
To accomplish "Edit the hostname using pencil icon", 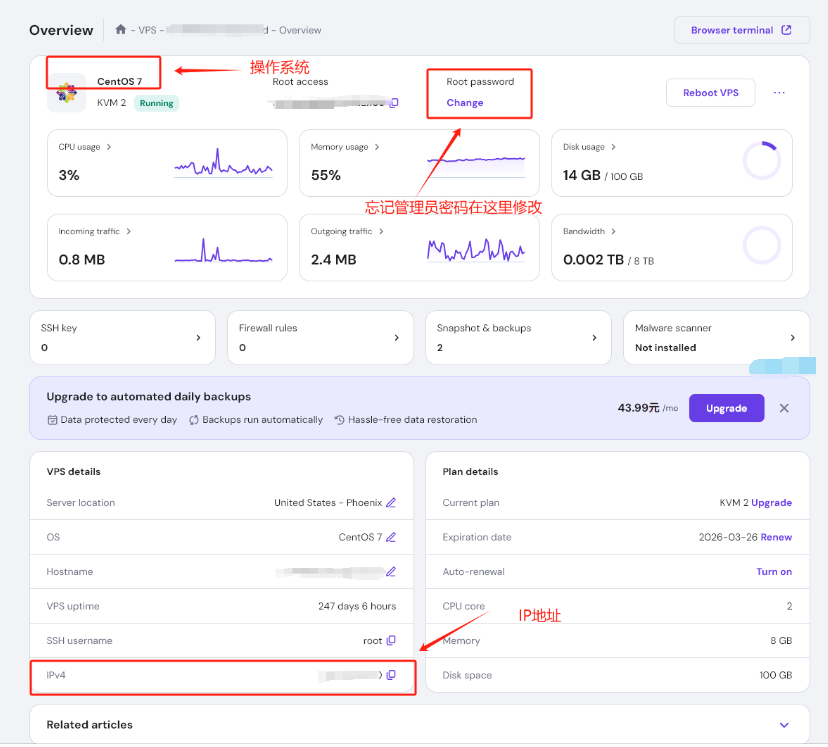I will [x=391, y=572].
